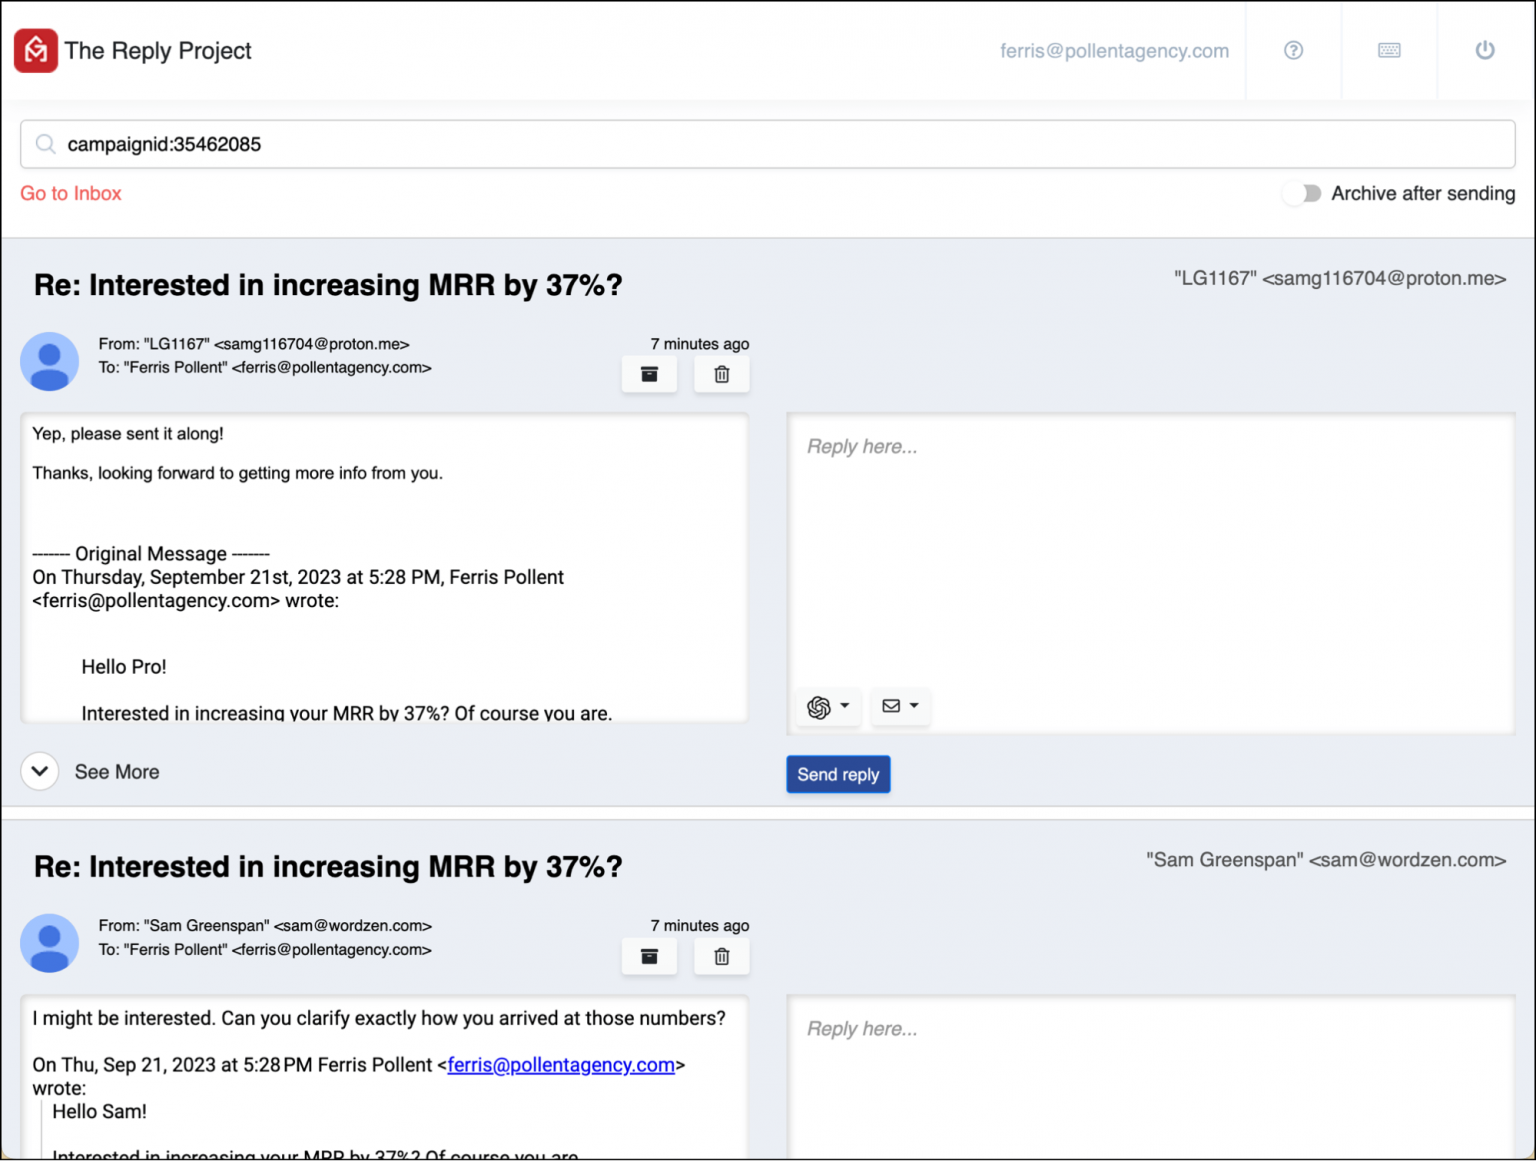Enable Archive after sending
The width and height of the screenshot is (1536, 1161).
click(x=1302, y=193)
